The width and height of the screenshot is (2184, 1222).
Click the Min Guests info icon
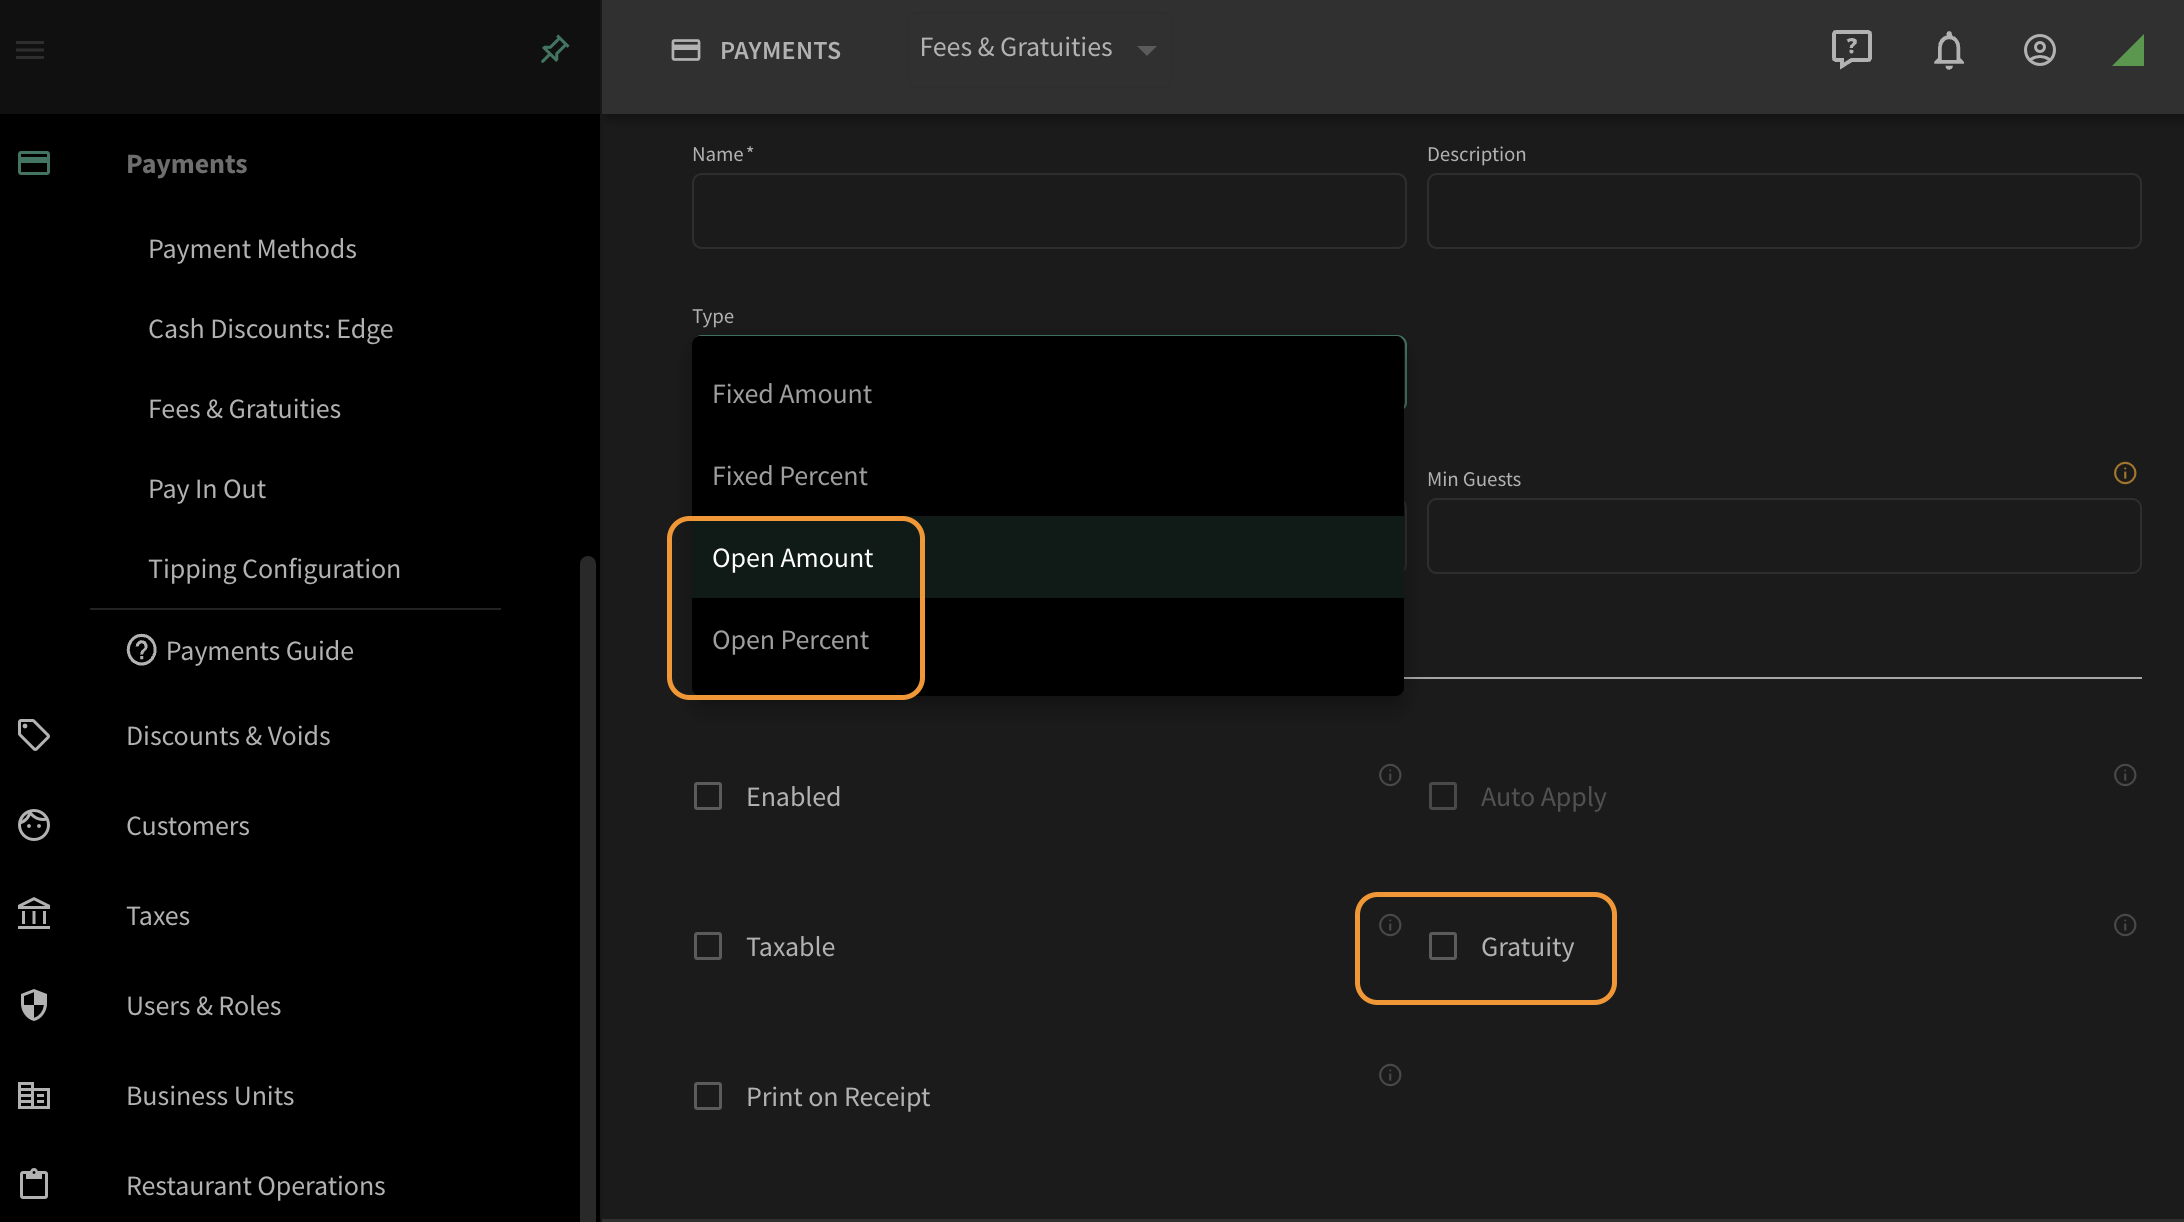point(2125,473)
